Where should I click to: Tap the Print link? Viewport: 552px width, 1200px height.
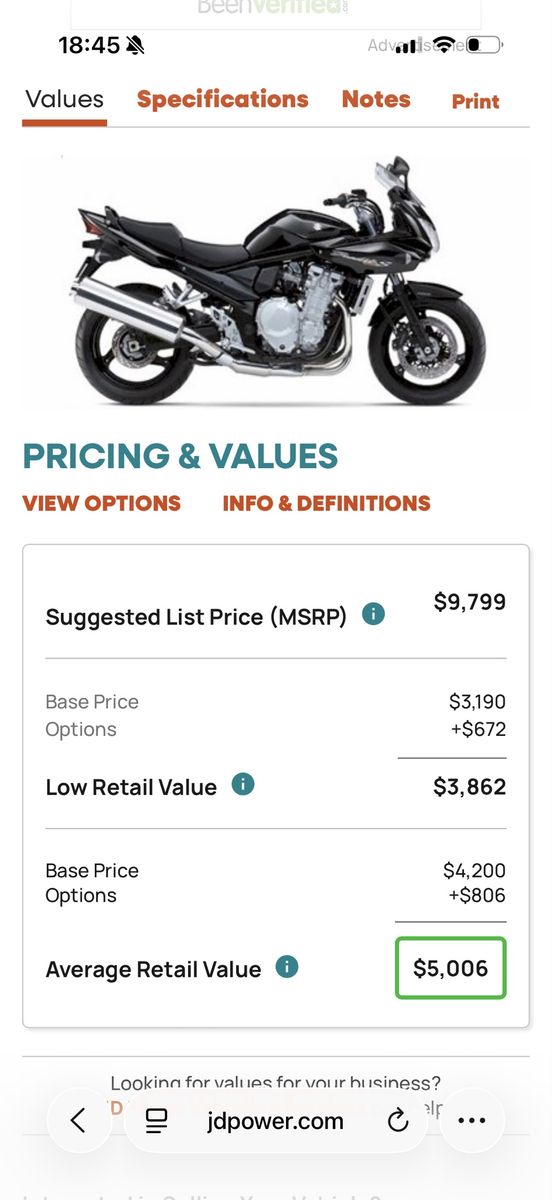[x=476, y=101]
